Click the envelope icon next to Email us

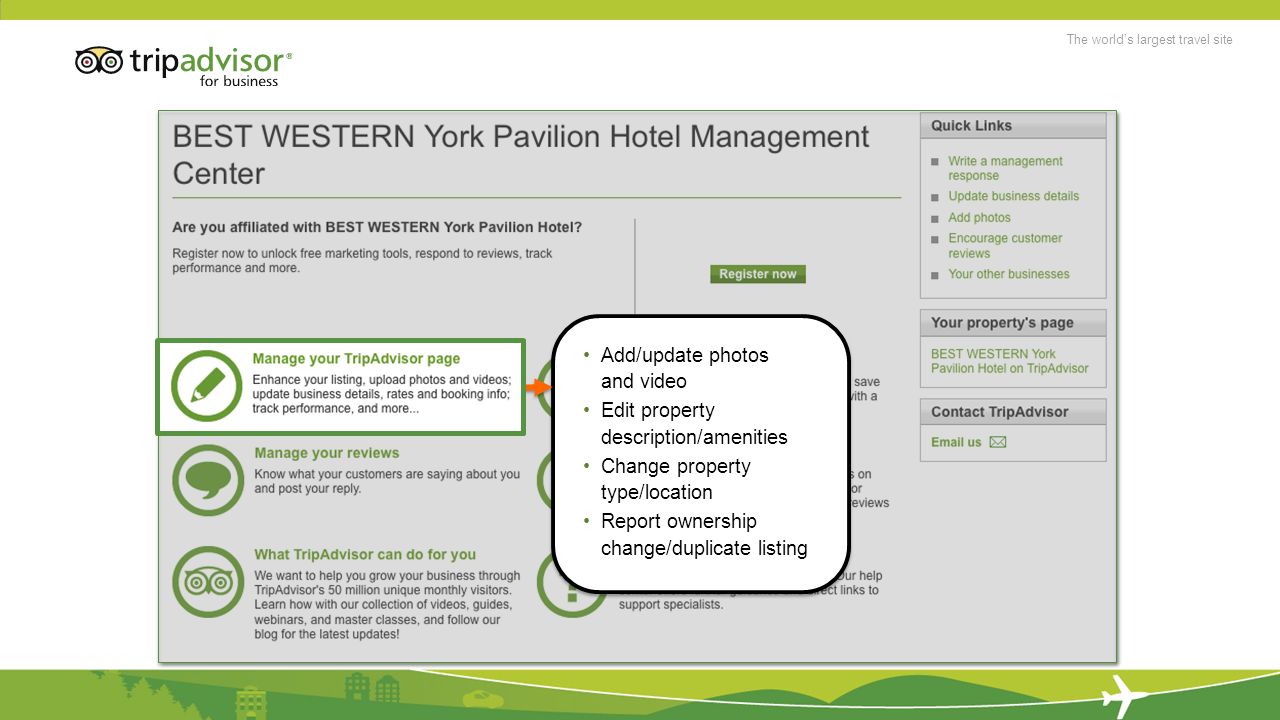coord(998,442)
